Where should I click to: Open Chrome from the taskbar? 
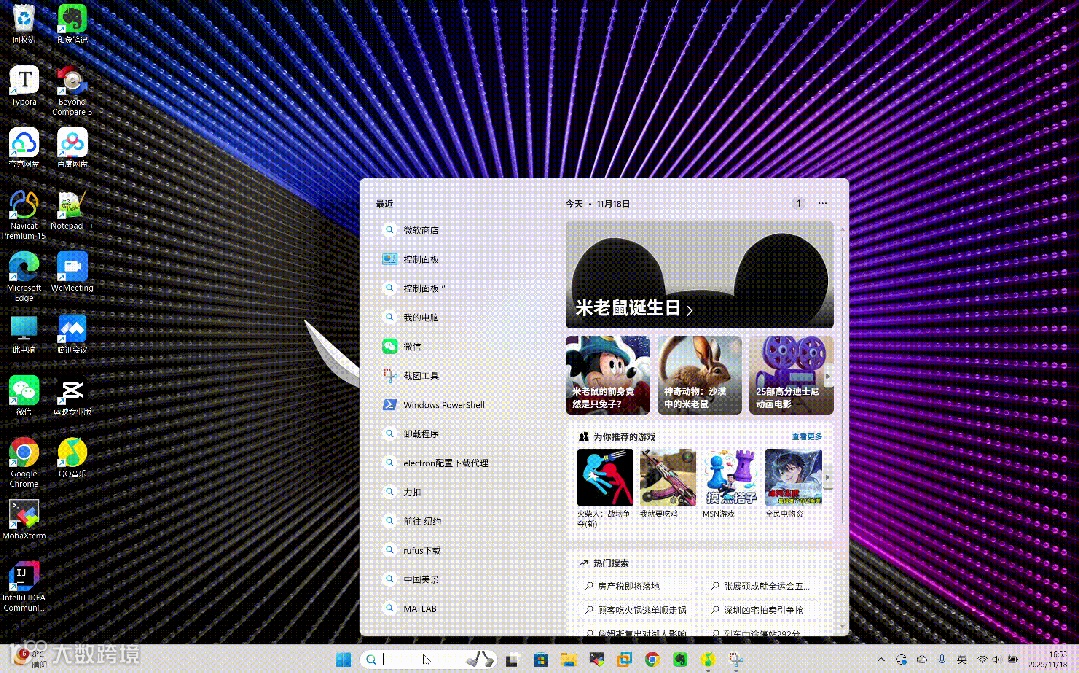pyautogui.click(x=652, y=660)
